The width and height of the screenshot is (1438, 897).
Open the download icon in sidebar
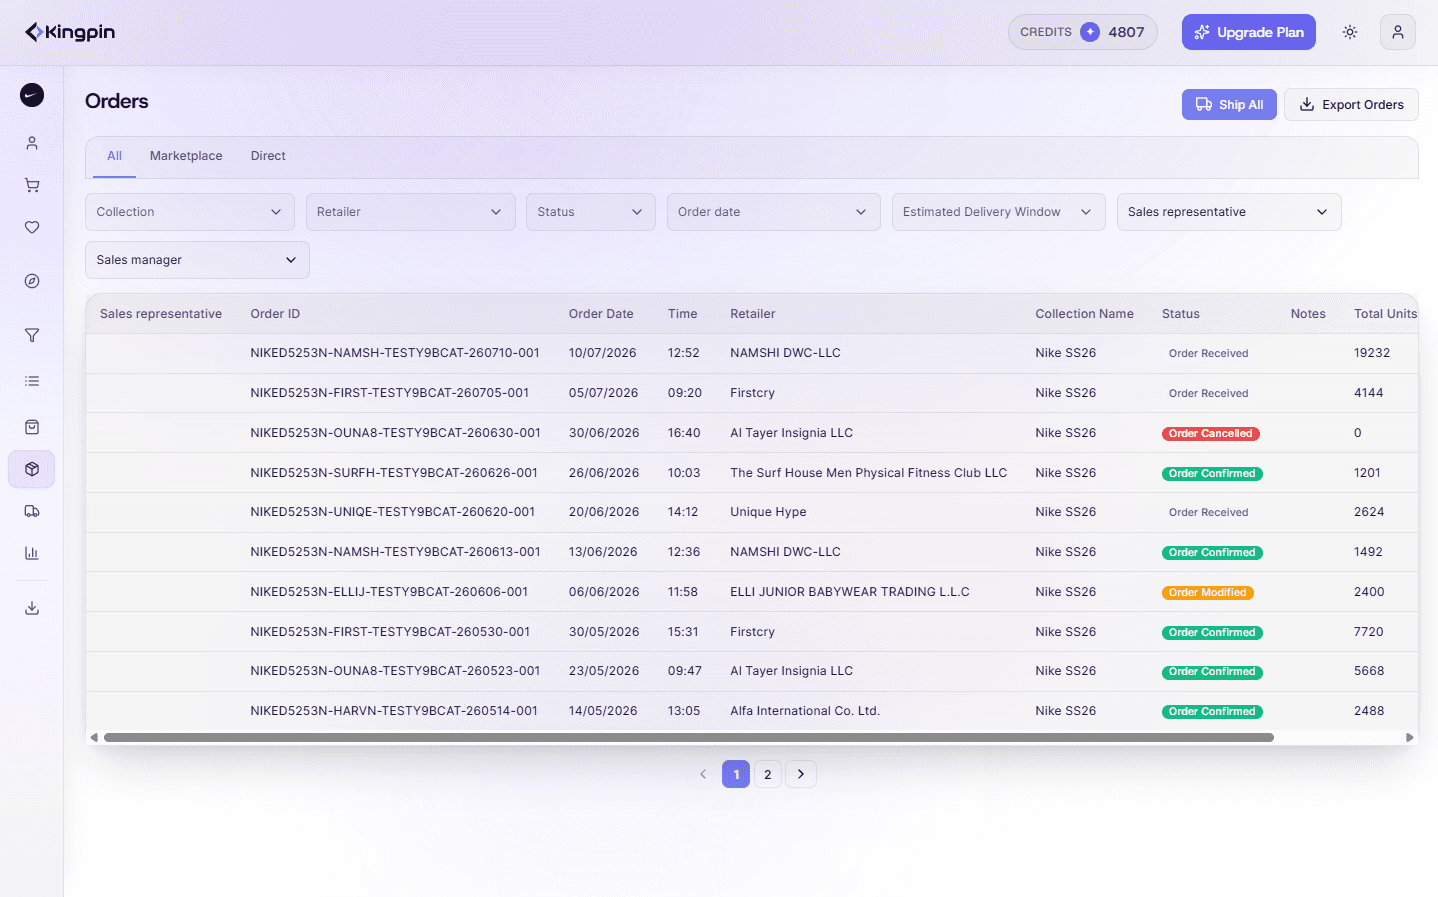pos(32,608)
